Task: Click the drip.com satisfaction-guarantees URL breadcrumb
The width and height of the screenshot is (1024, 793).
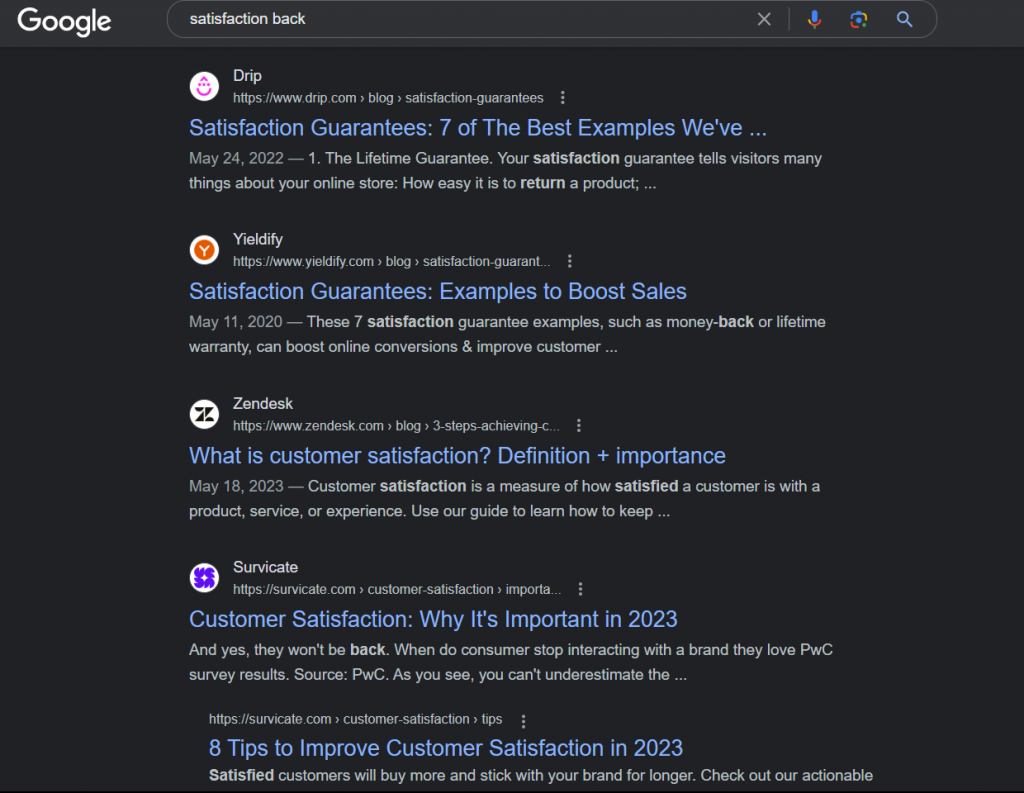Action: [x=388, y=98]
